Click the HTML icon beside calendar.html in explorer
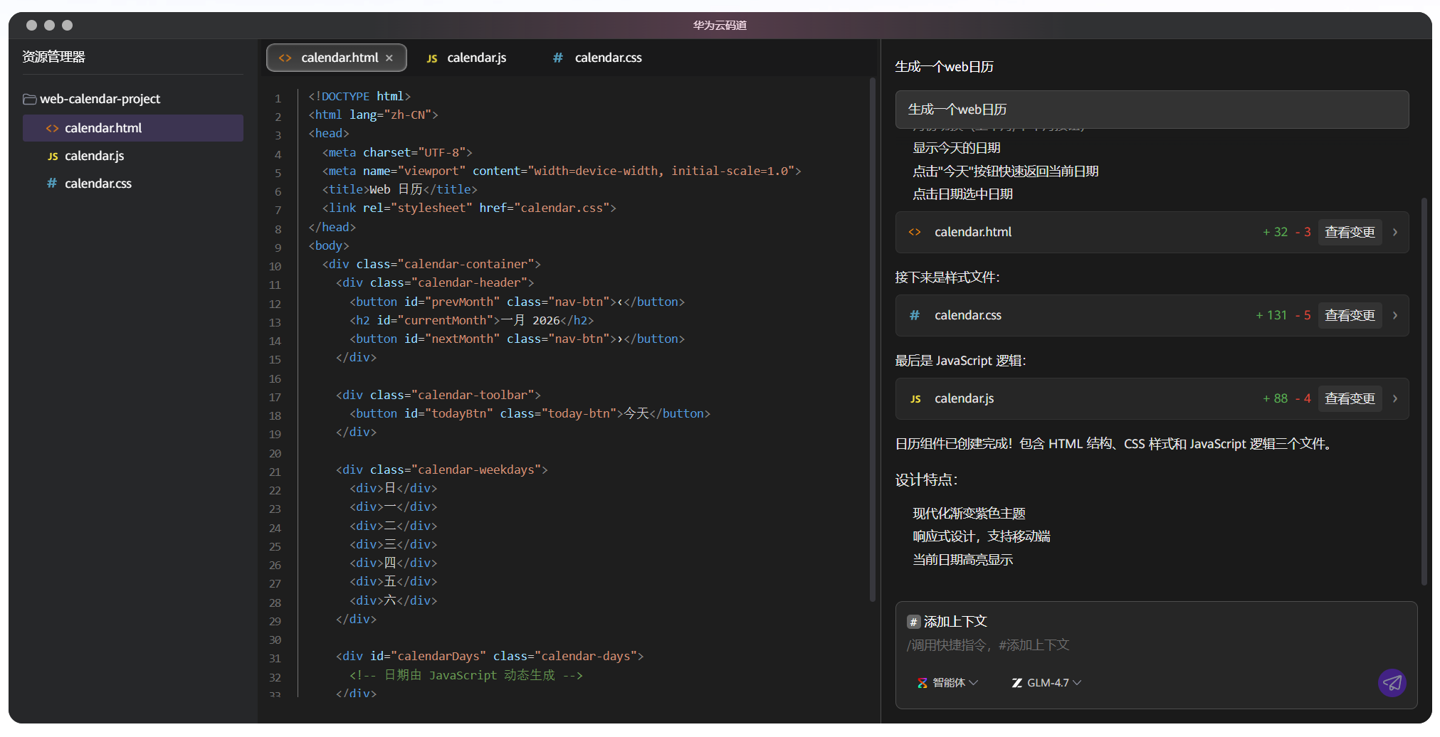Image resolution: width=1440 pixels, height=737 pixels. 51,127
